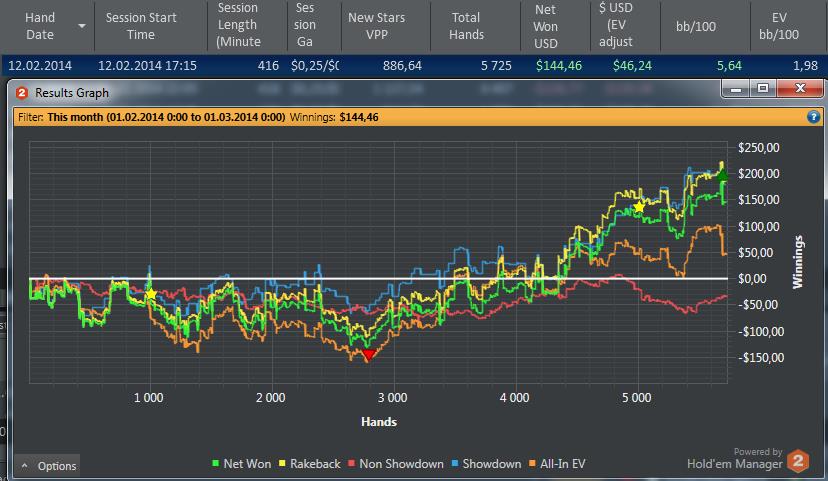
Task: Close the Results Graph window
Action: 799,88
